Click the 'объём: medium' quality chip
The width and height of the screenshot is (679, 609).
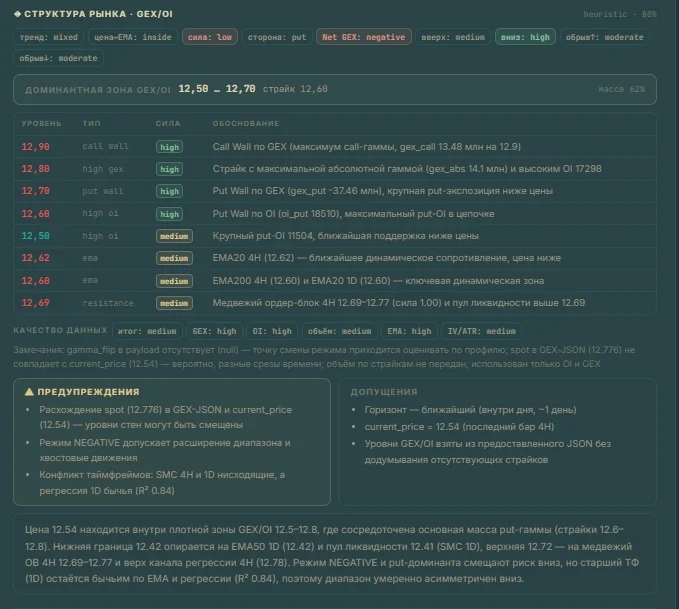pyautogui.click(x=340, y=331)
